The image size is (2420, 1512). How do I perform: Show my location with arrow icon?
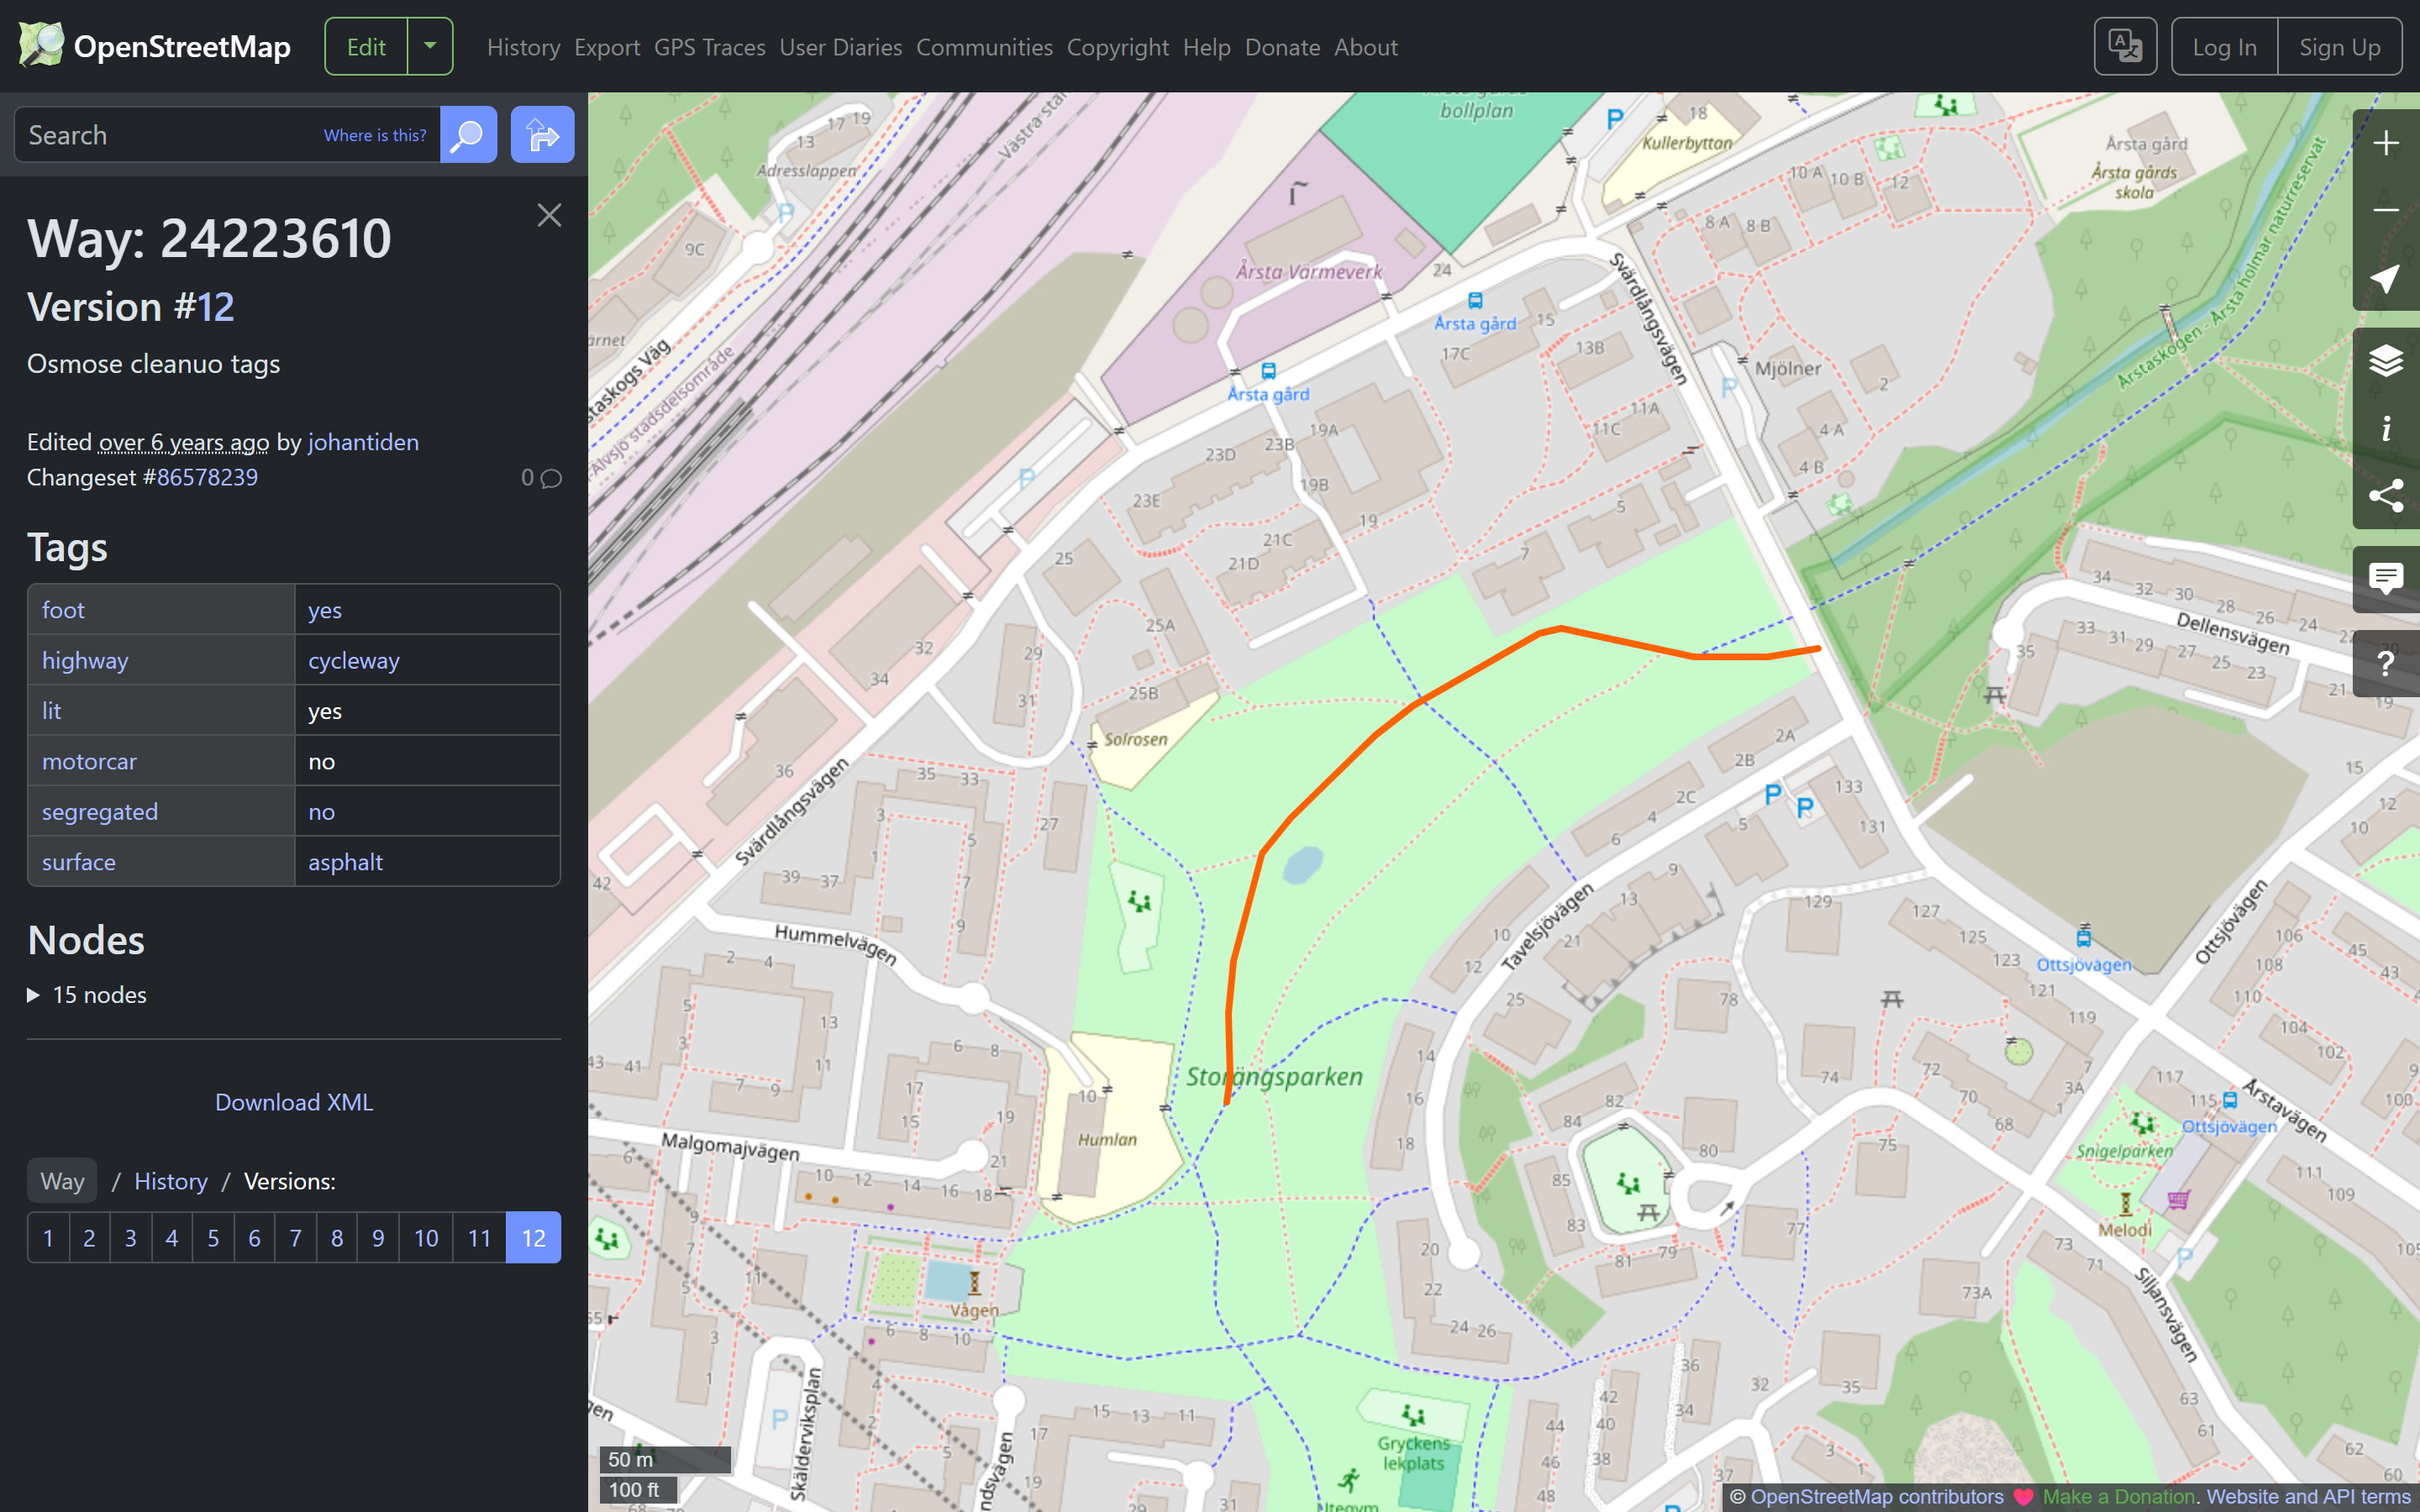2386,277
